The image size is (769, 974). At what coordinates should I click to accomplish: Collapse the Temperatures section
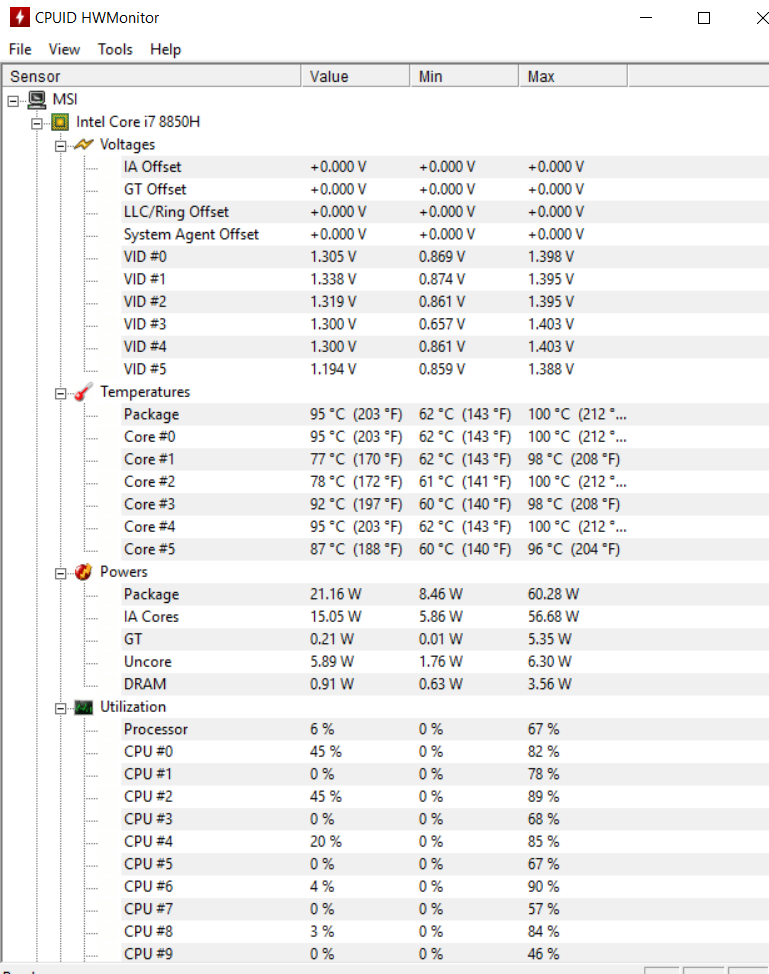click(60, 393)
